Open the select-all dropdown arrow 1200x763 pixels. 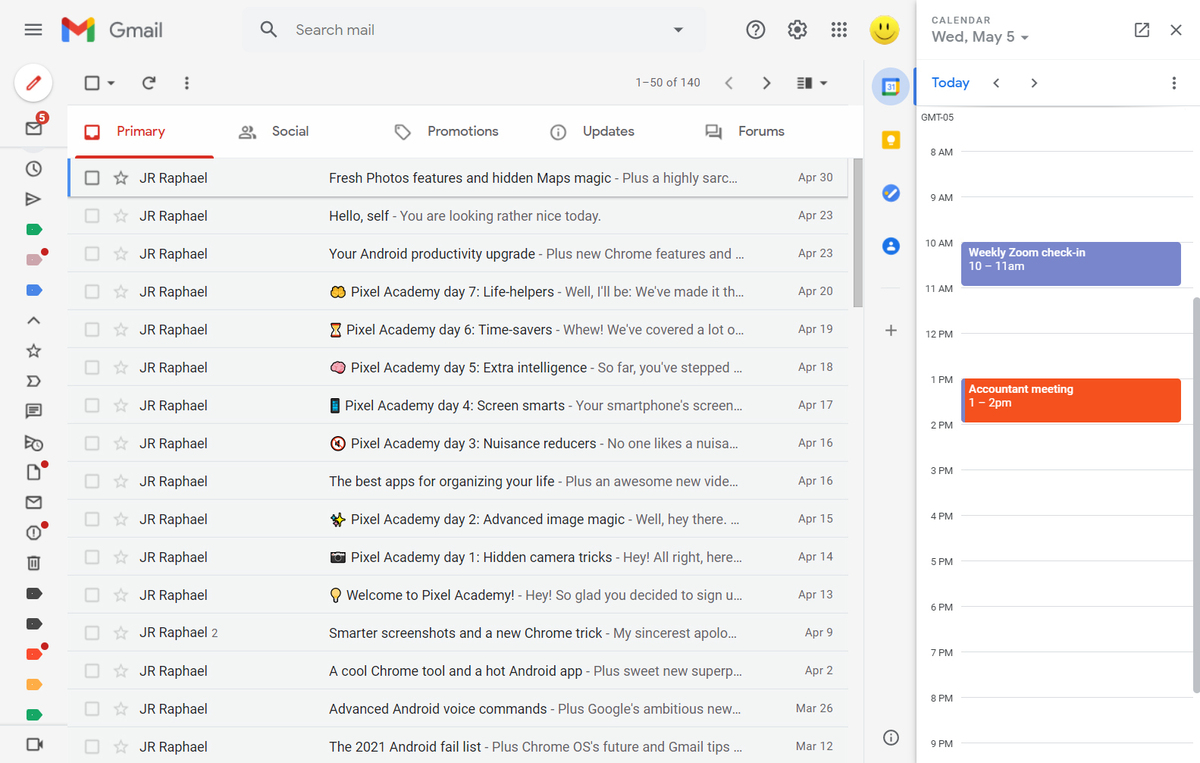pyautogui.click(x=111, y=83)
